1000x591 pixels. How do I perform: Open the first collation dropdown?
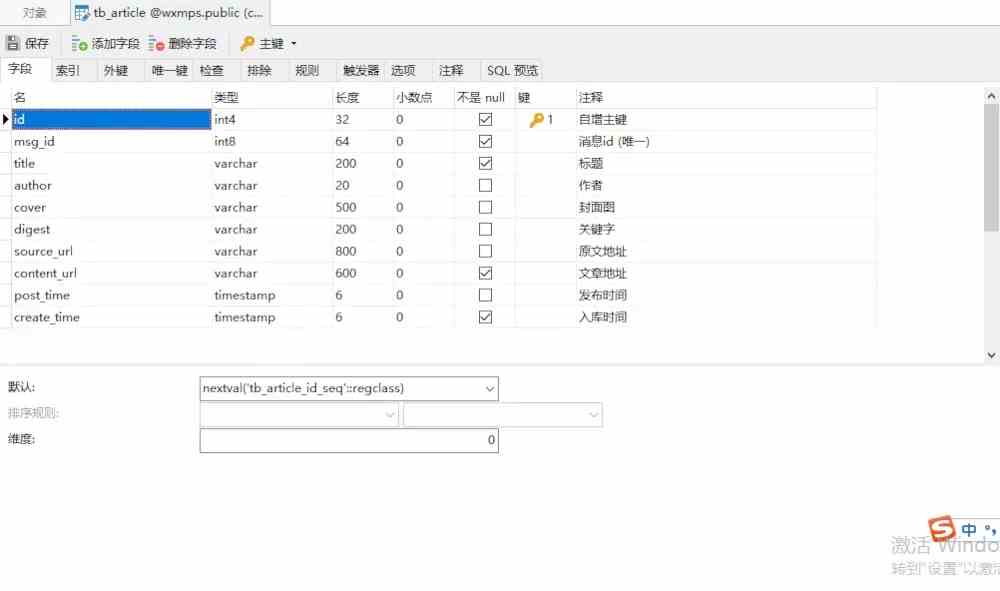390,414
